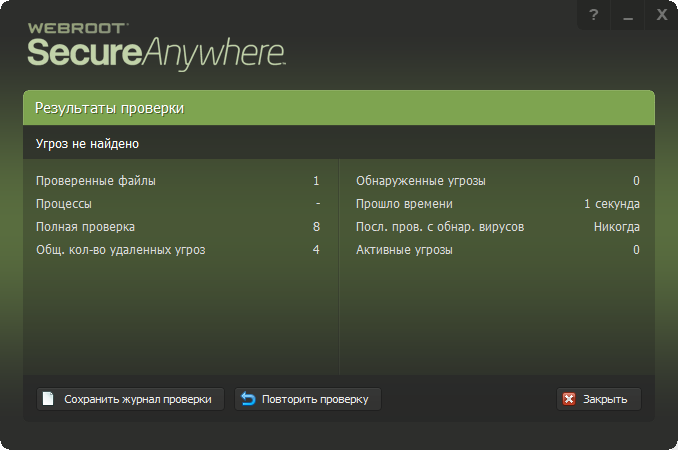Viewport: 678px width, 450px height.
Task: Click the red X icon on Закрыть
Action: [x=569, y=399]
